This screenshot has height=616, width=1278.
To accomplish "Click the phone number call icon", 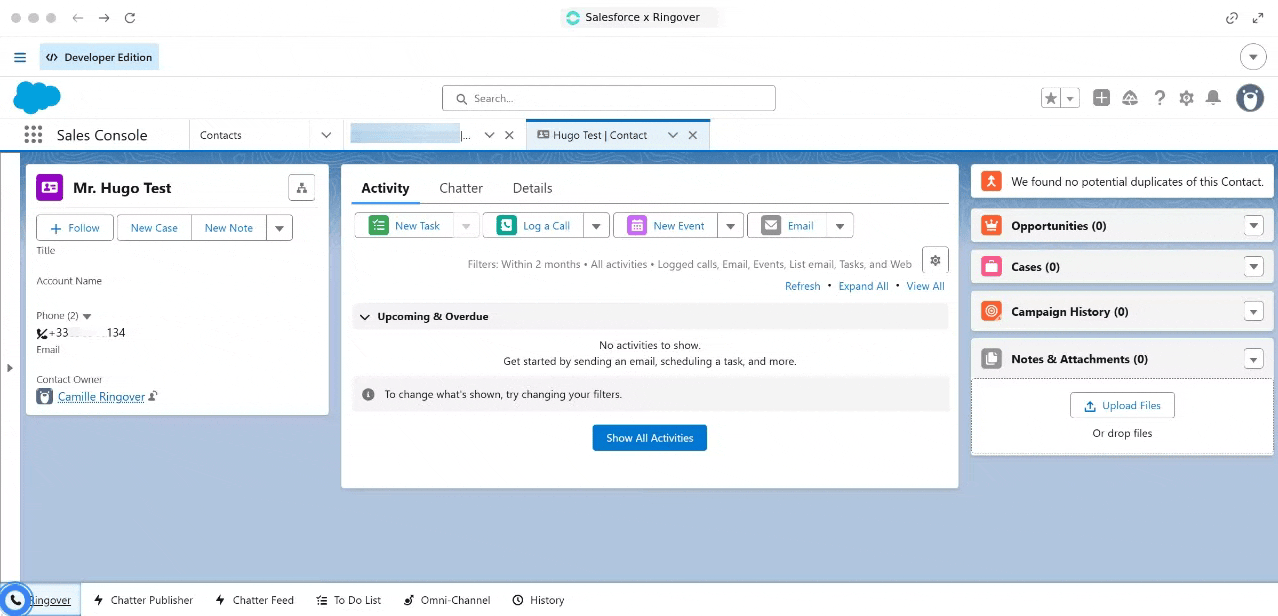I will [42, 333].
